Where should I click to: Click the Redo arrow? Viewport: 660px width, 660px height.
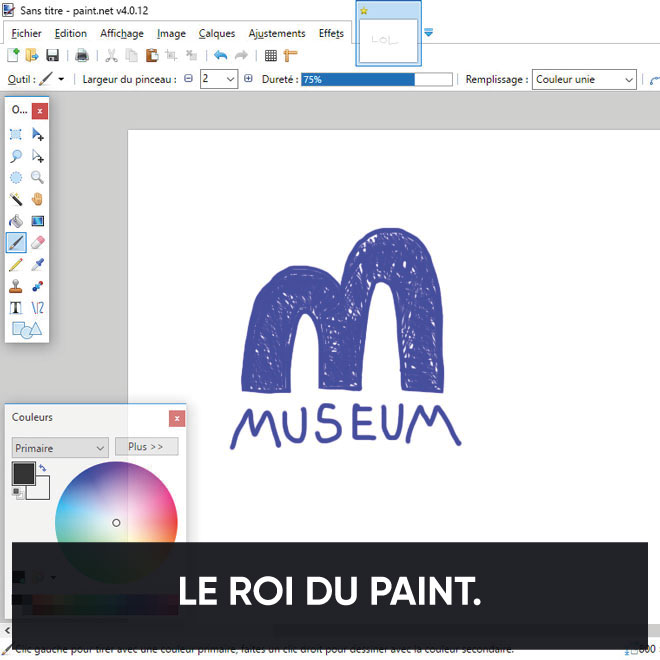click(241, 55)
